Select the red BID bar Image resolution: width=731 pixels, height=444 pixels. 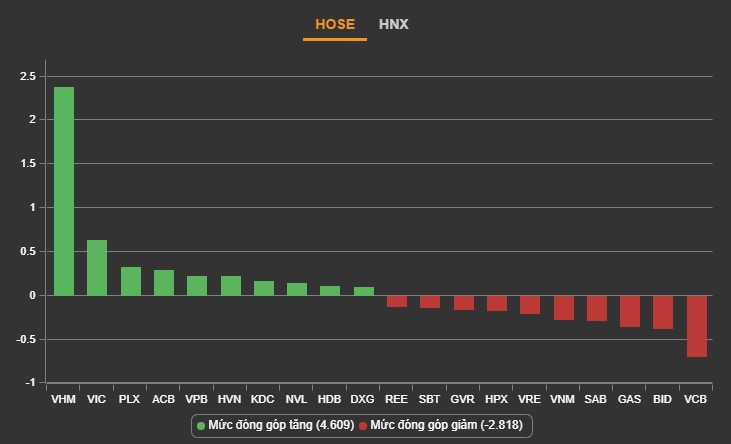663,312
